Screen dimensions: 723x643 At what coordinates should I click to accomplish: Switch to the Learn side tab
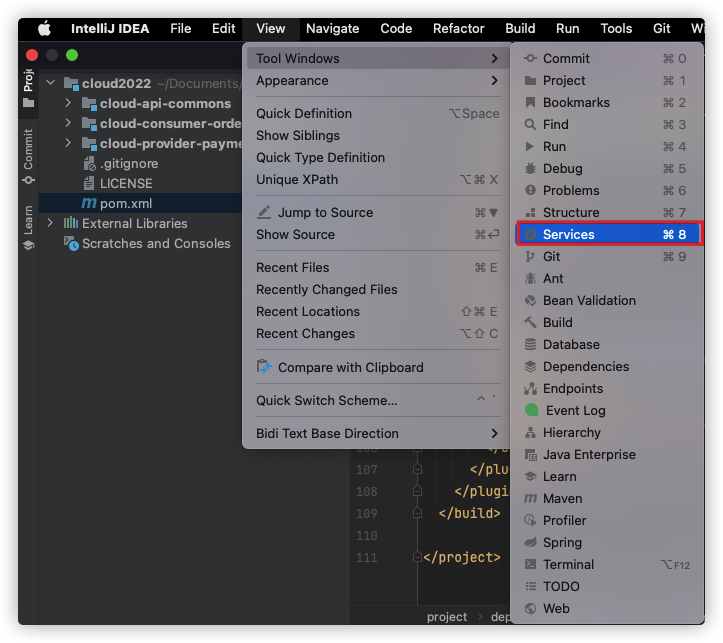(29, 227)
